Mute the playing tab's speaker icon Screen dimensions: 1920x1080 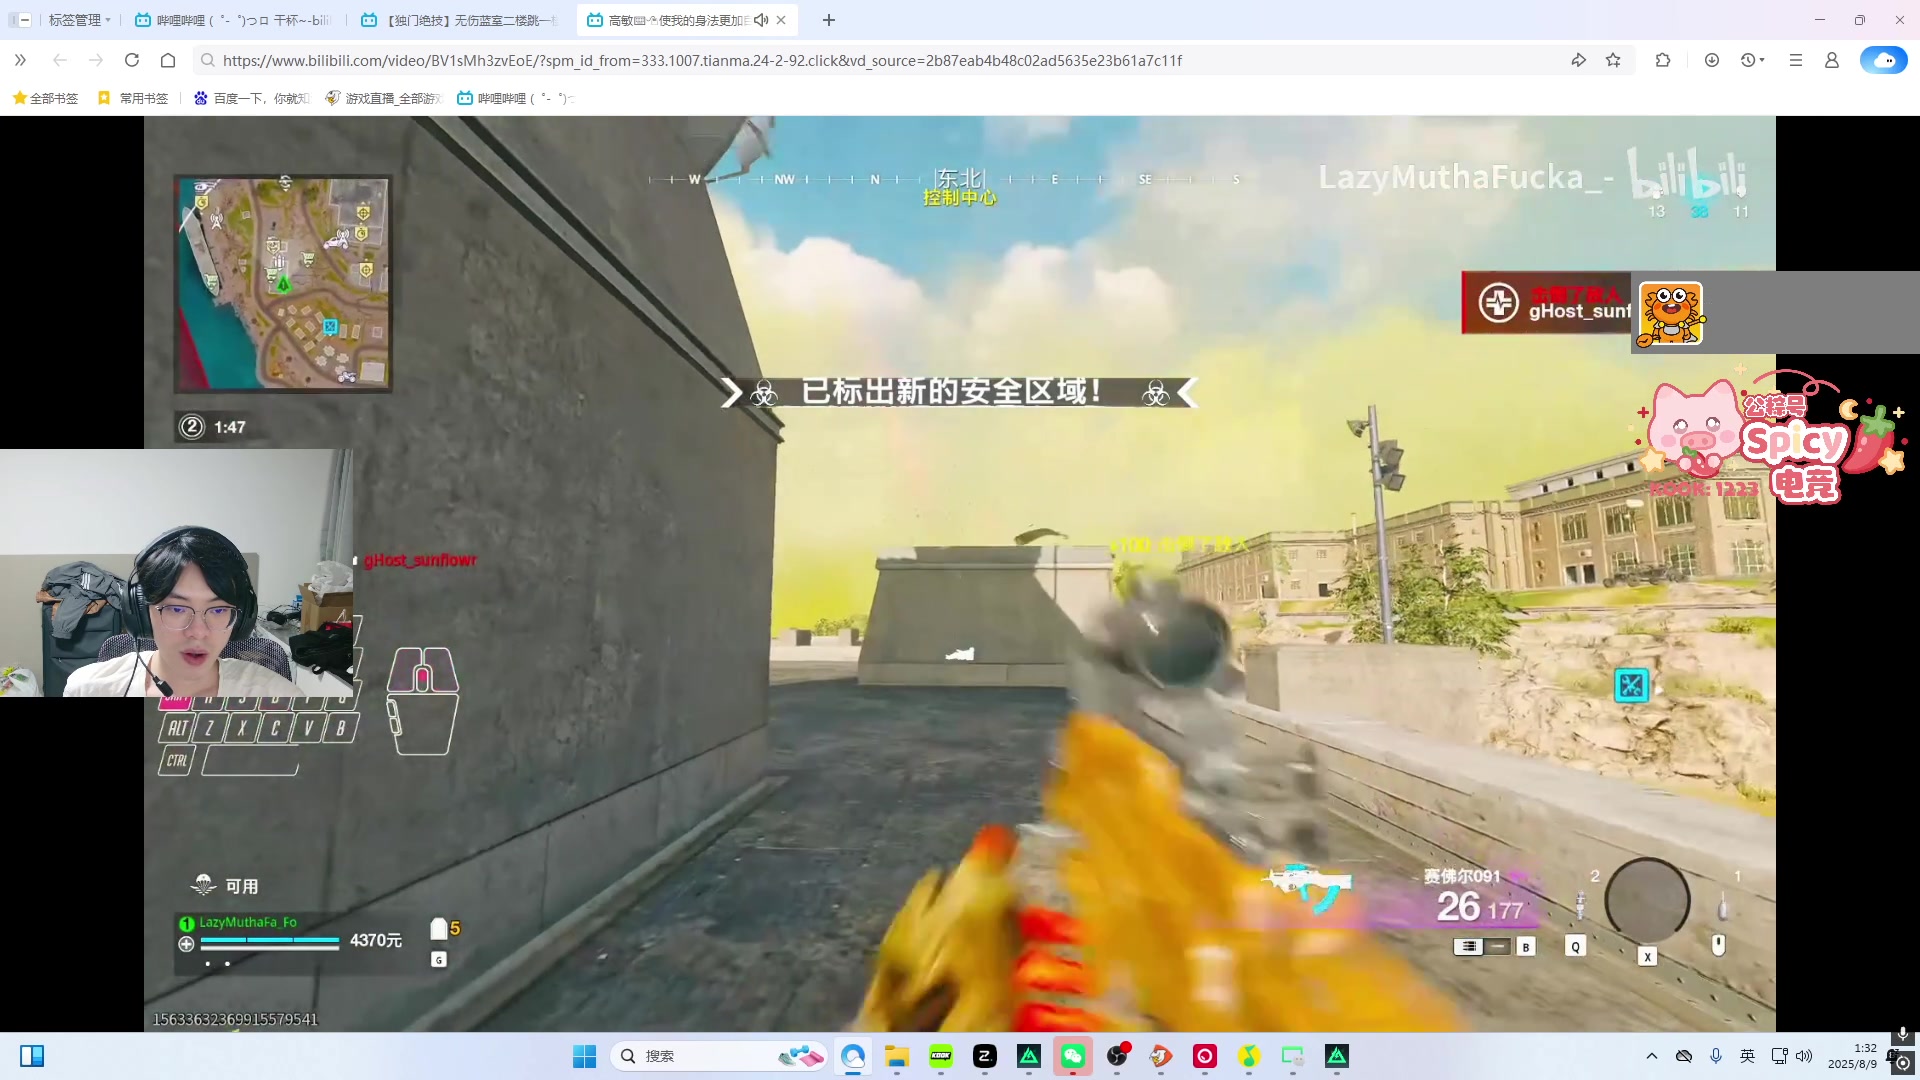tap(761, 20)
